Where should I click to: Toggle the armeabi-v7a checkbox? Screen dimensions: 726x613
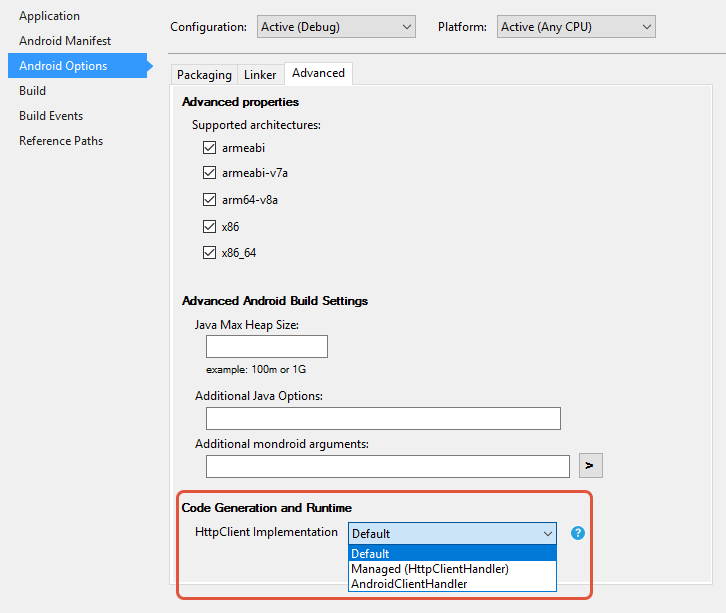209,173
